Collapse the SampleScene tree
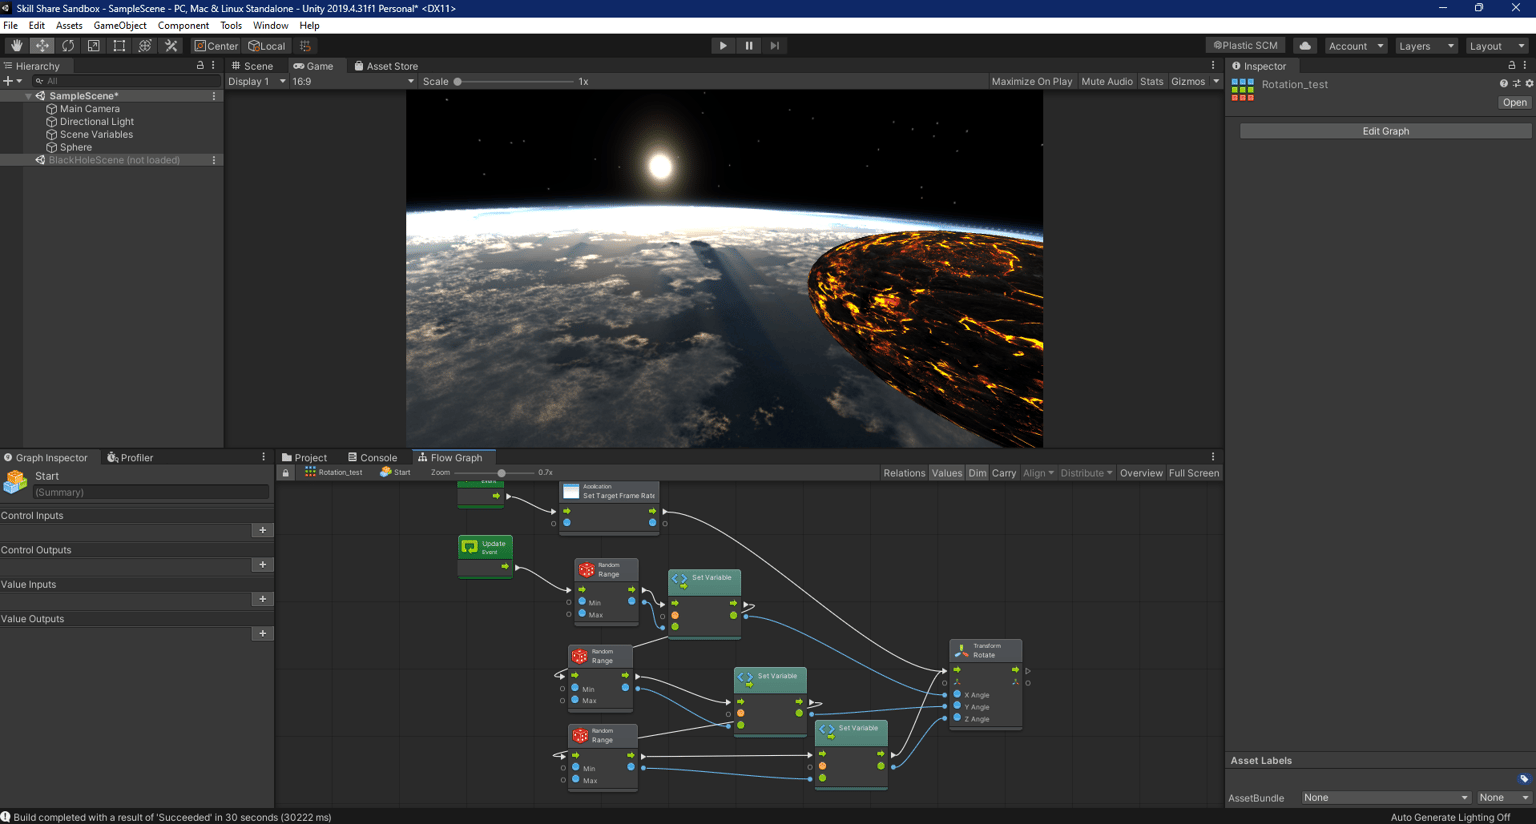Screen dimensions: 1536x824 tap(28, 96)
